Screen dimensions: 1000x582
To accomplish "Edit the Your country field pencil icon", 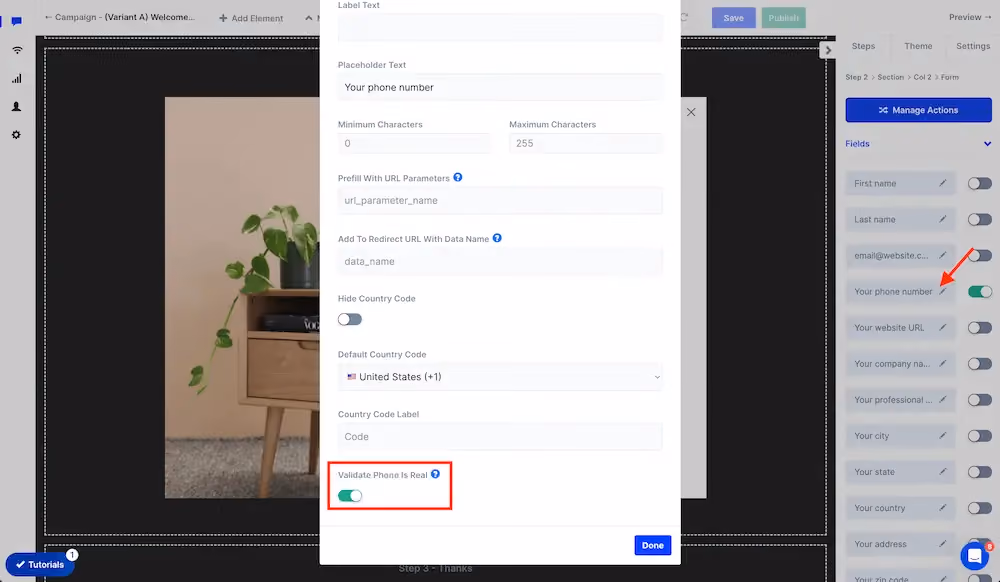I will tap(943, 508).
